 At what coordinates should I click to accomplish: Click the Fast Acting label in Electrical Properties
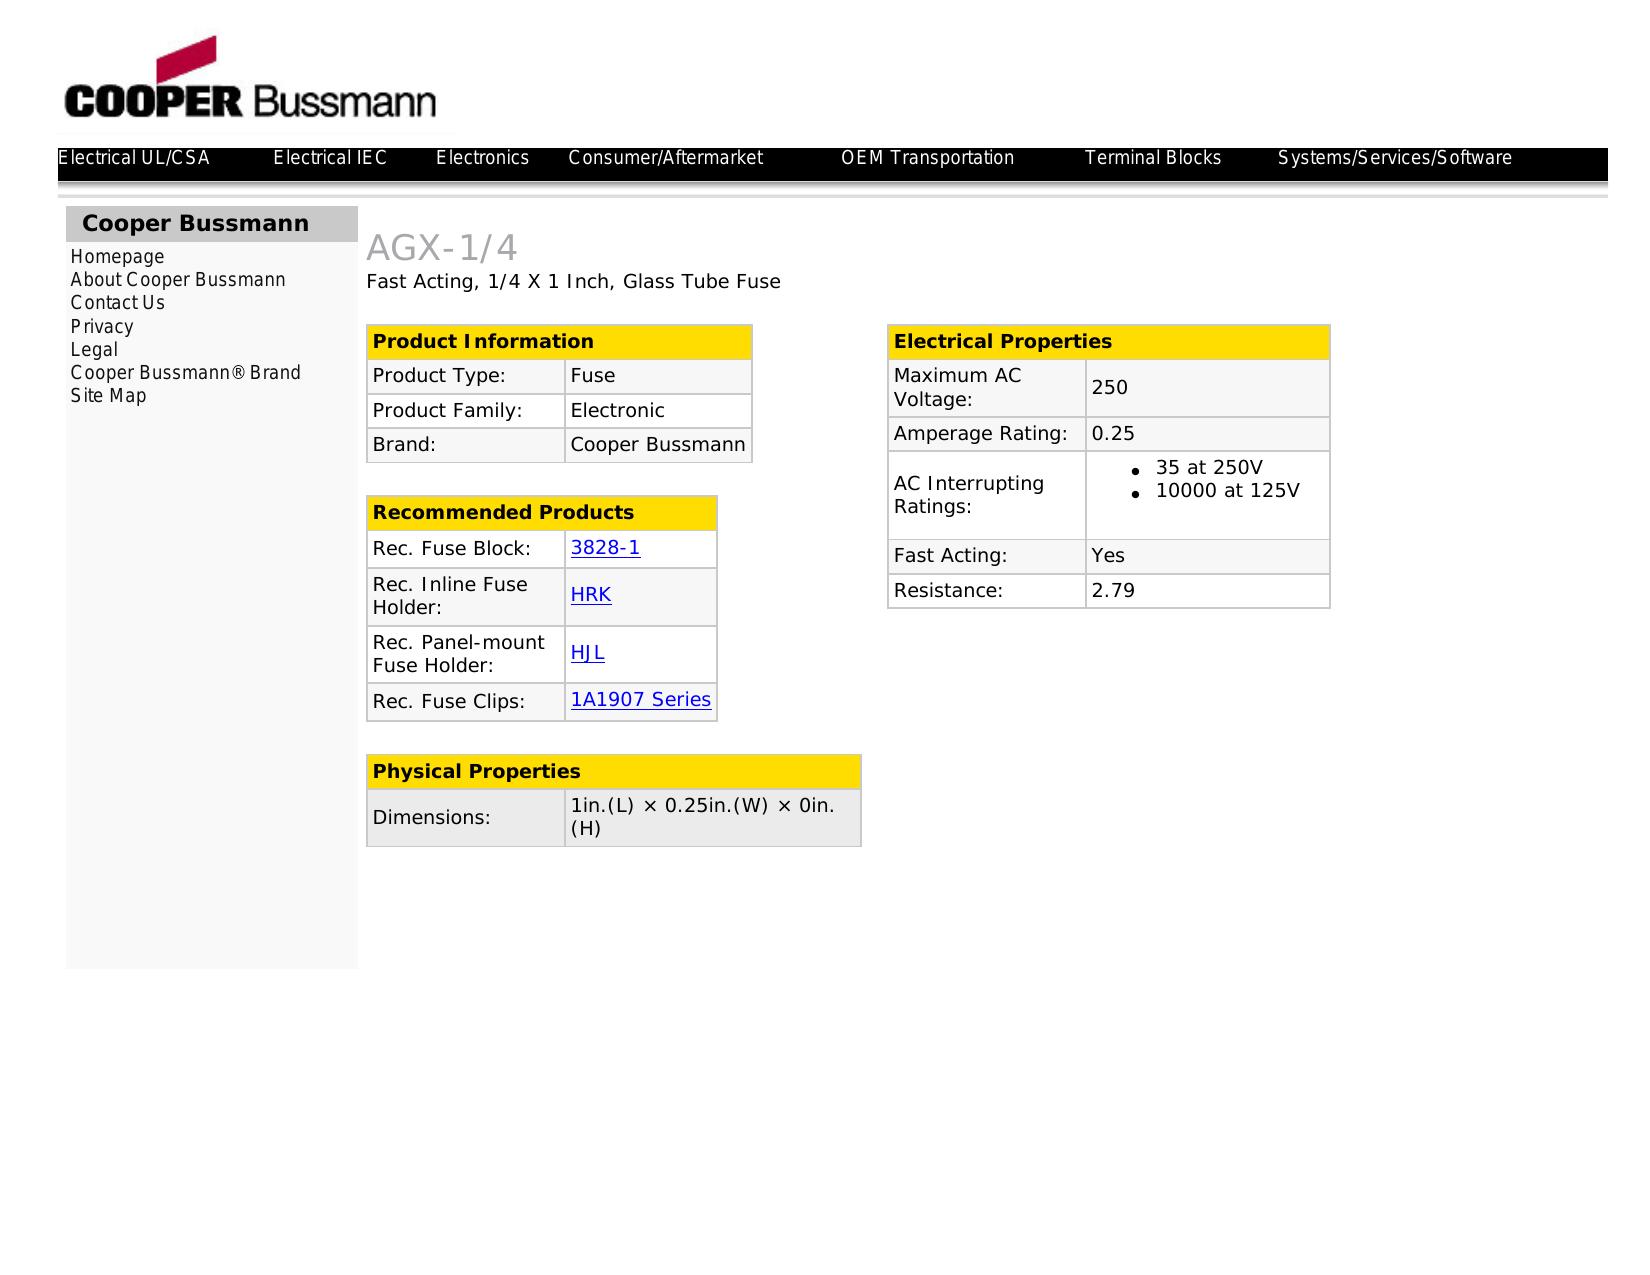click(x=950, y=556)
